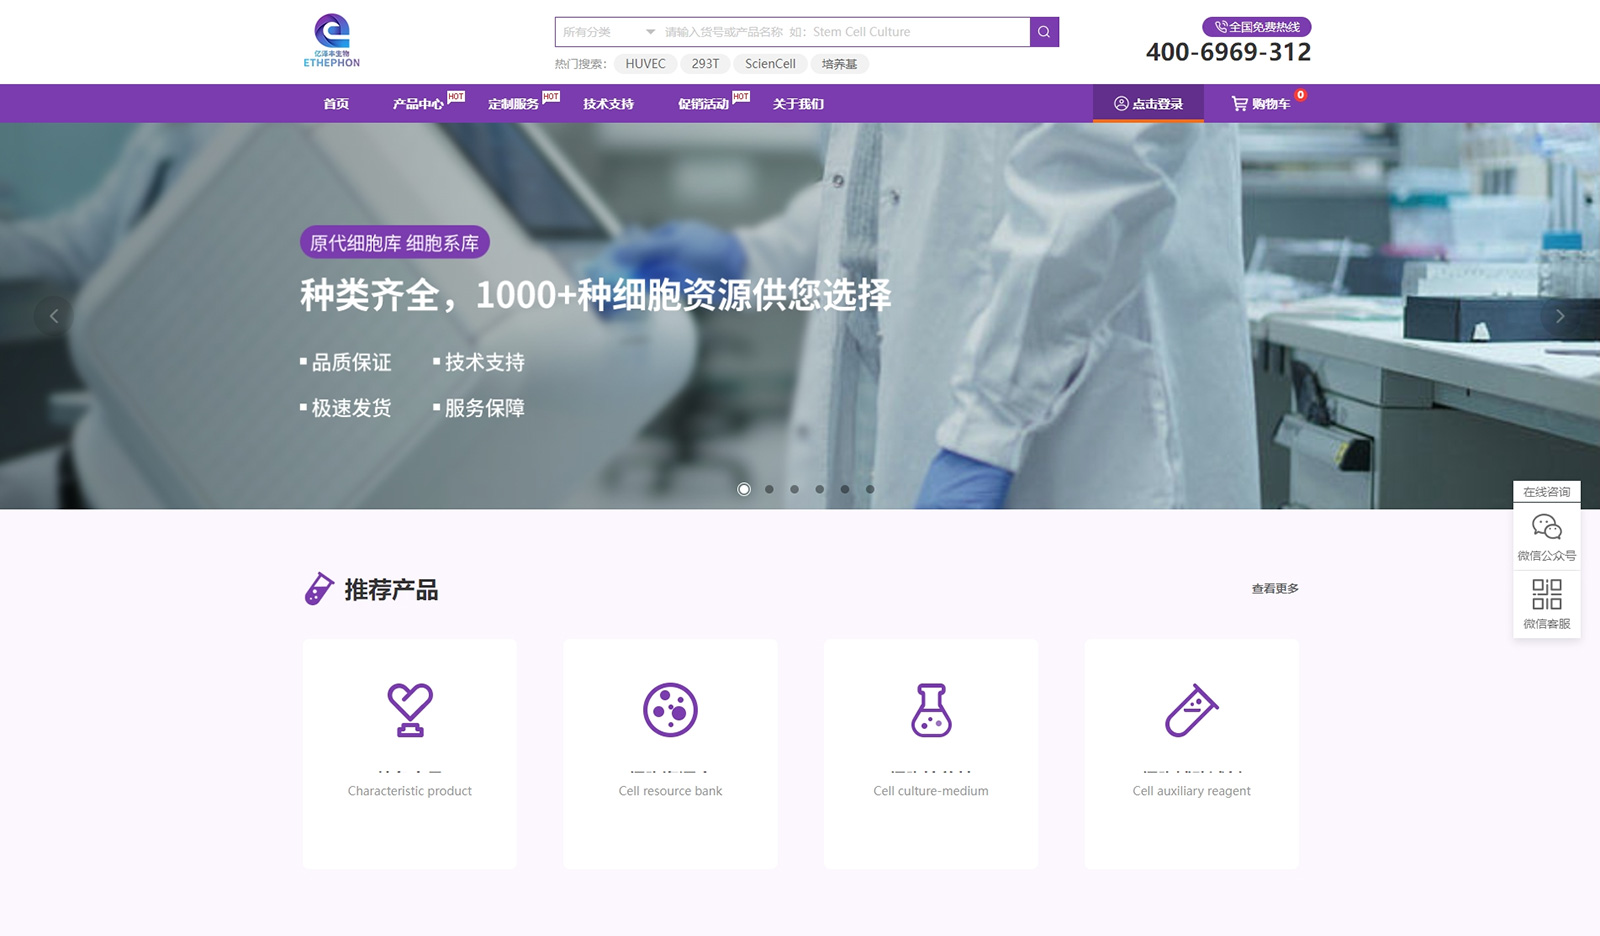The height and width of the screenshot is (936, 1600).
Task: Go to the next banner slide arrow
Action: (x=1559, y=316)
